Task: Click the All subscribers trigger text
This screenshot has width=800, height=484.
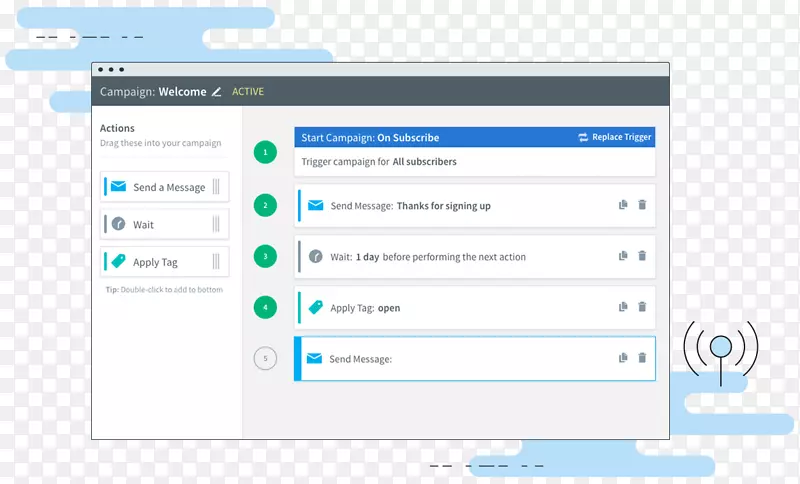Action: click(x=425, y=162)
